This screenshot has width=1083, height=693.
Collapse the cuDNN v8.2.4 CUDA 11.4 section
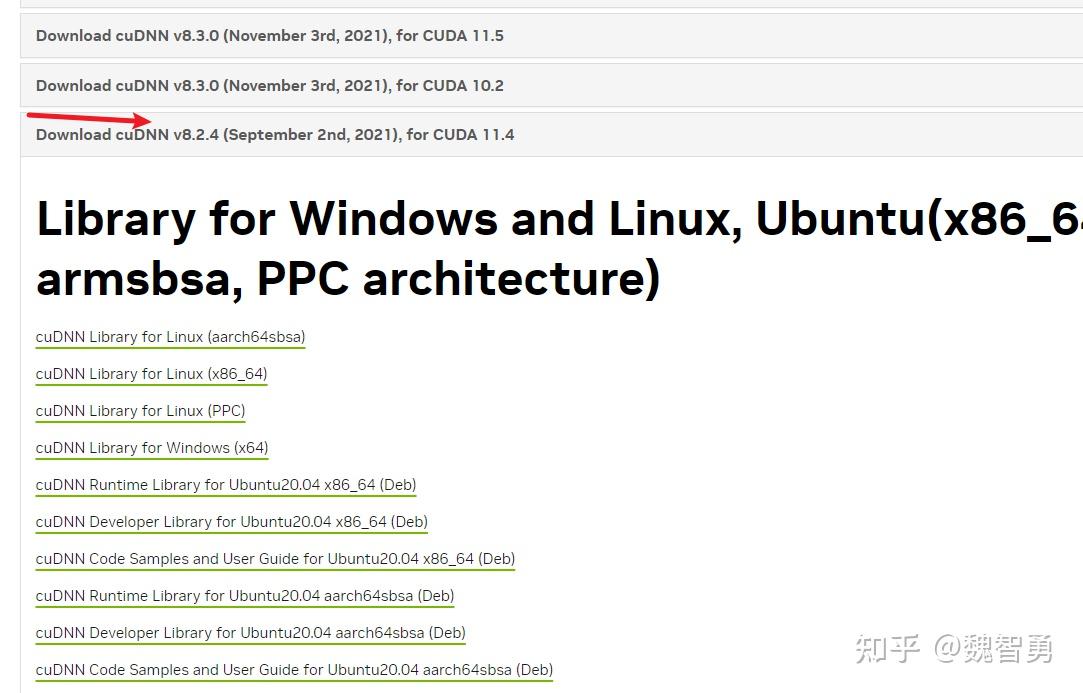pyautogui.click(x=275, y=134)
